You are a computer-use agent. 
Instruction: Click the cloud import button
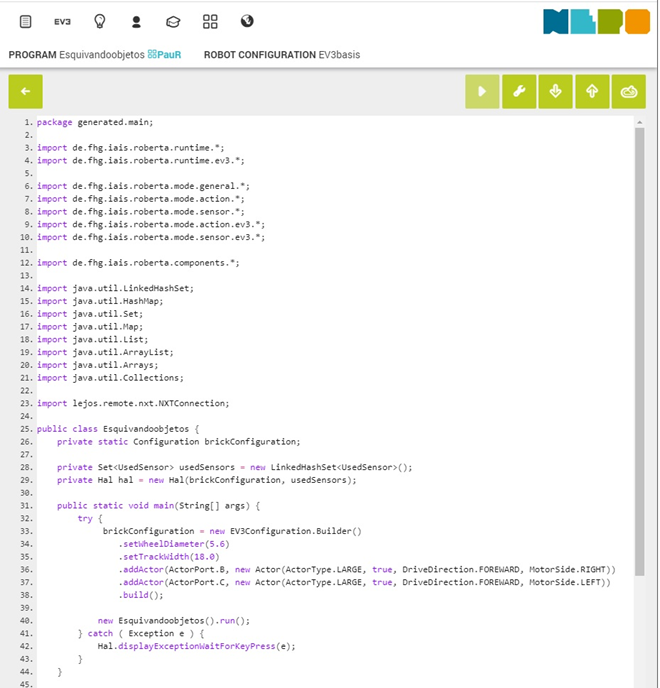(628, 91)
